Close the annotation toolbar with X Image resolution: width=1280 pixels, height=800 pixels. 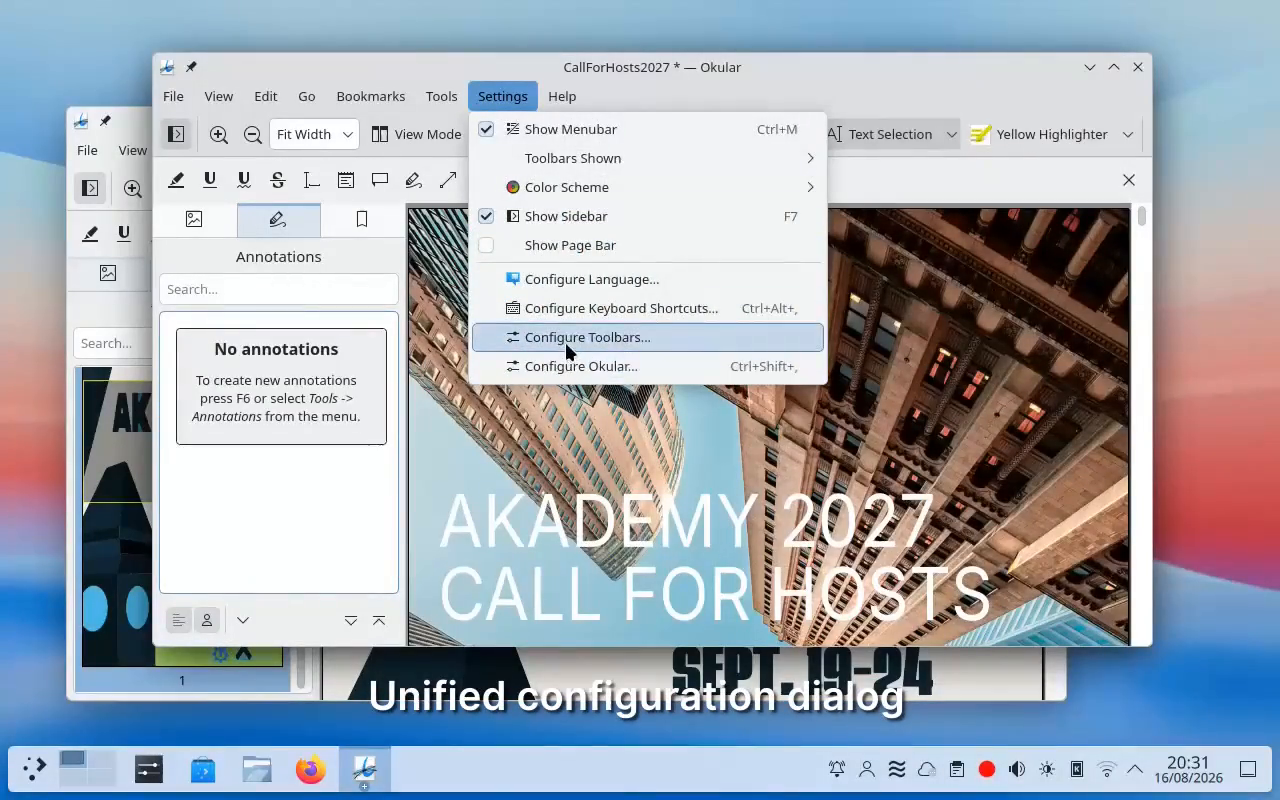pyautogui.click(x=1129, y=180)
